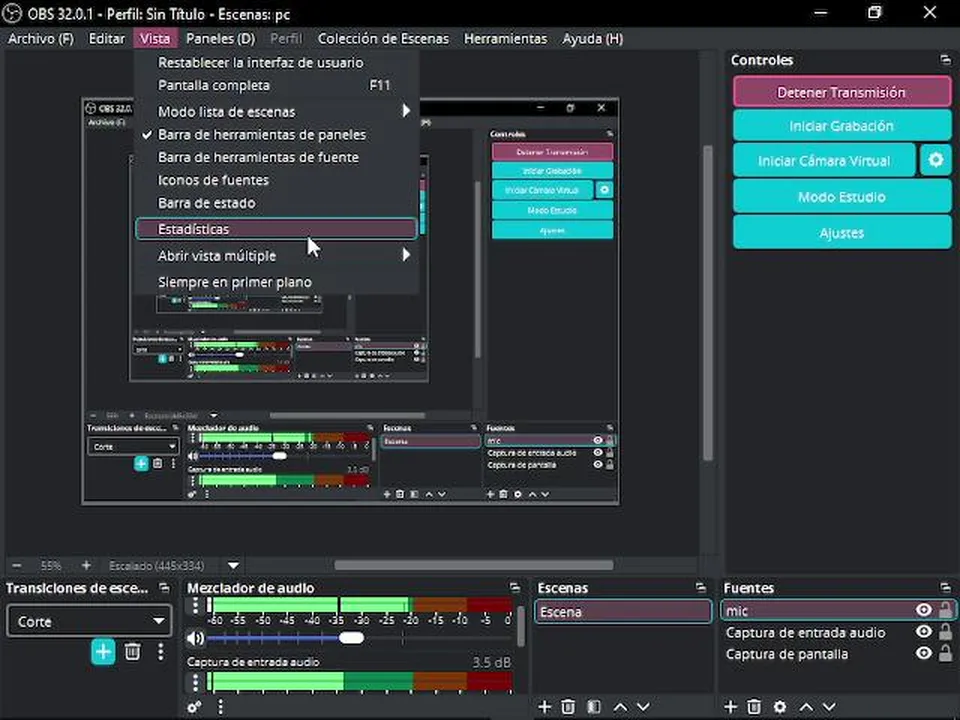Open advanced audio properties gears icon

tap(194, 707)
